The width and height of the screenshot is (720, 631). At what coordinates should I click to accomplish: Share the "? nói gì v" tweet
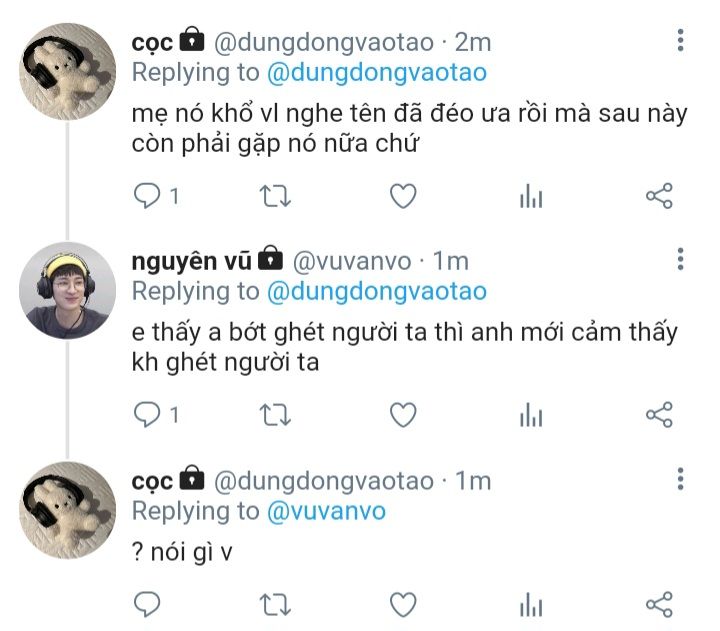point(659,603)
